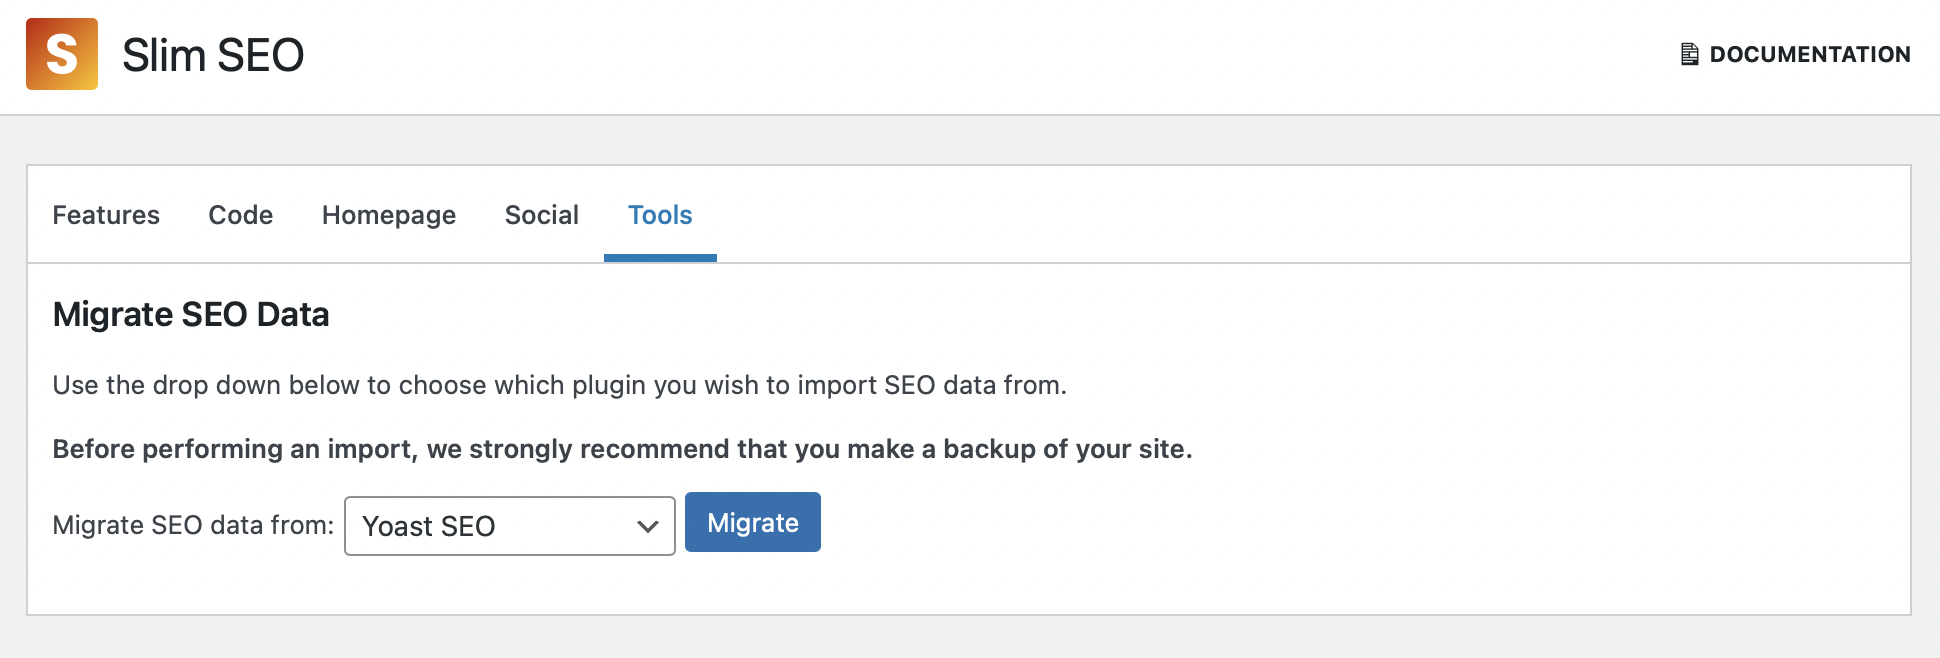Image resolution: width=1940 pixels, height=658 pixels.
Task: Click the word "backup" in bold warning
Action: pos(988,449)
